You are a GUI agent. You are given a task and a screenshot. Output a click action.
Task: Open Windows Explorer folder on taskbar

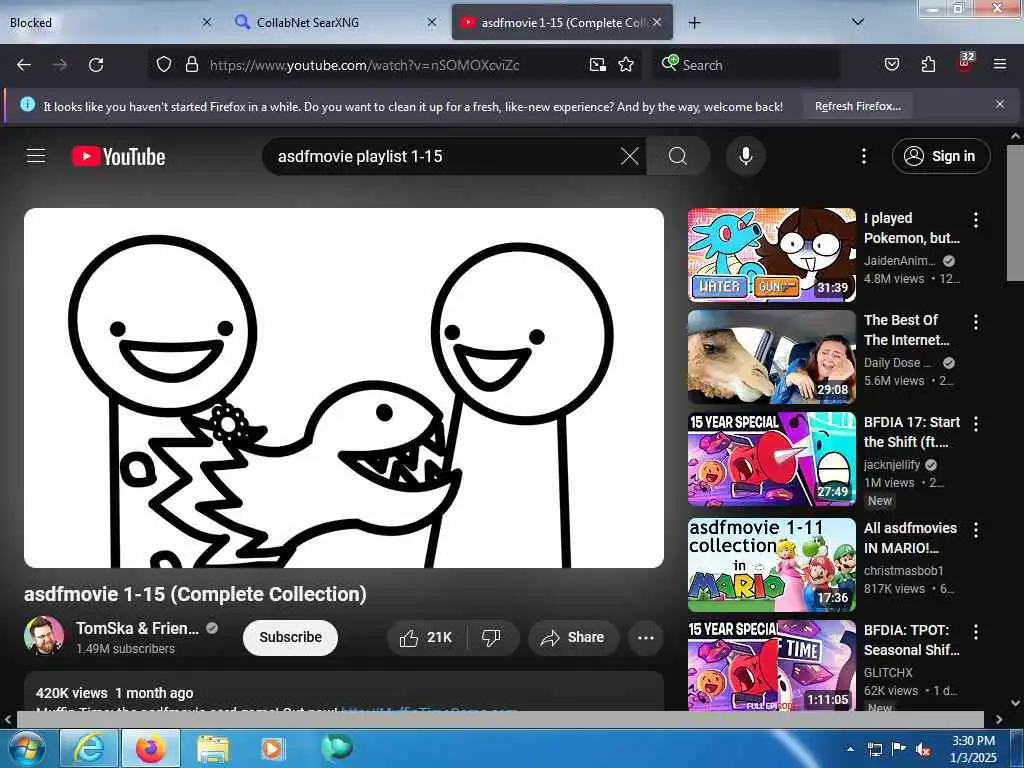click(213, 749)
